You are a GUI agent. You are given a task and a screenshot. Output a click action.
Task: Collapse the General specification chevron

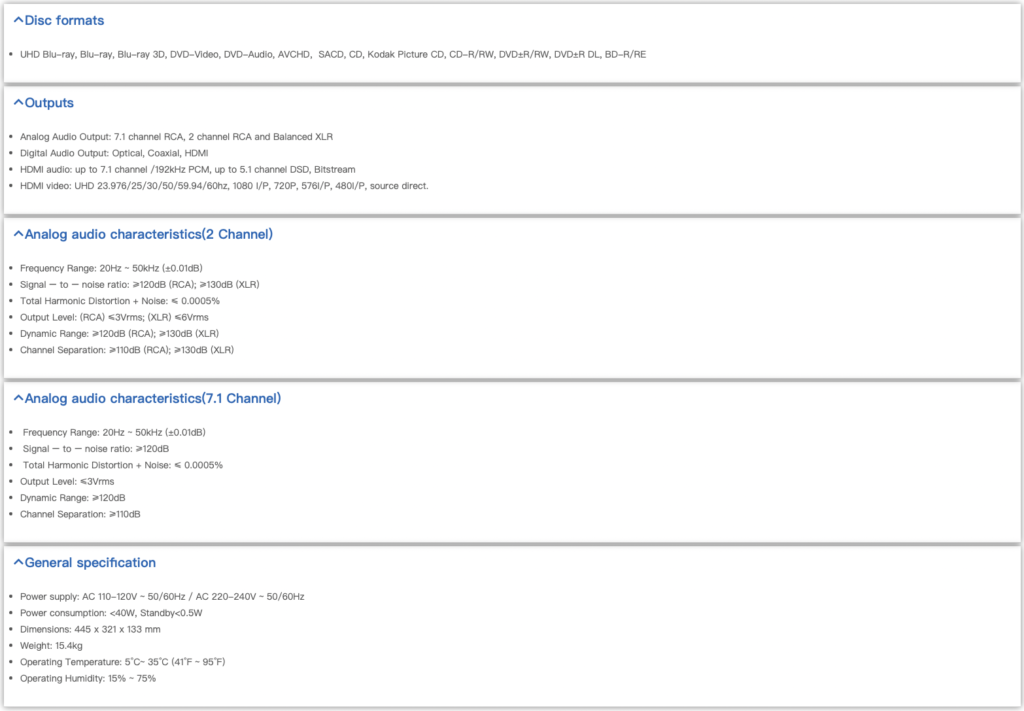point(18,562)
